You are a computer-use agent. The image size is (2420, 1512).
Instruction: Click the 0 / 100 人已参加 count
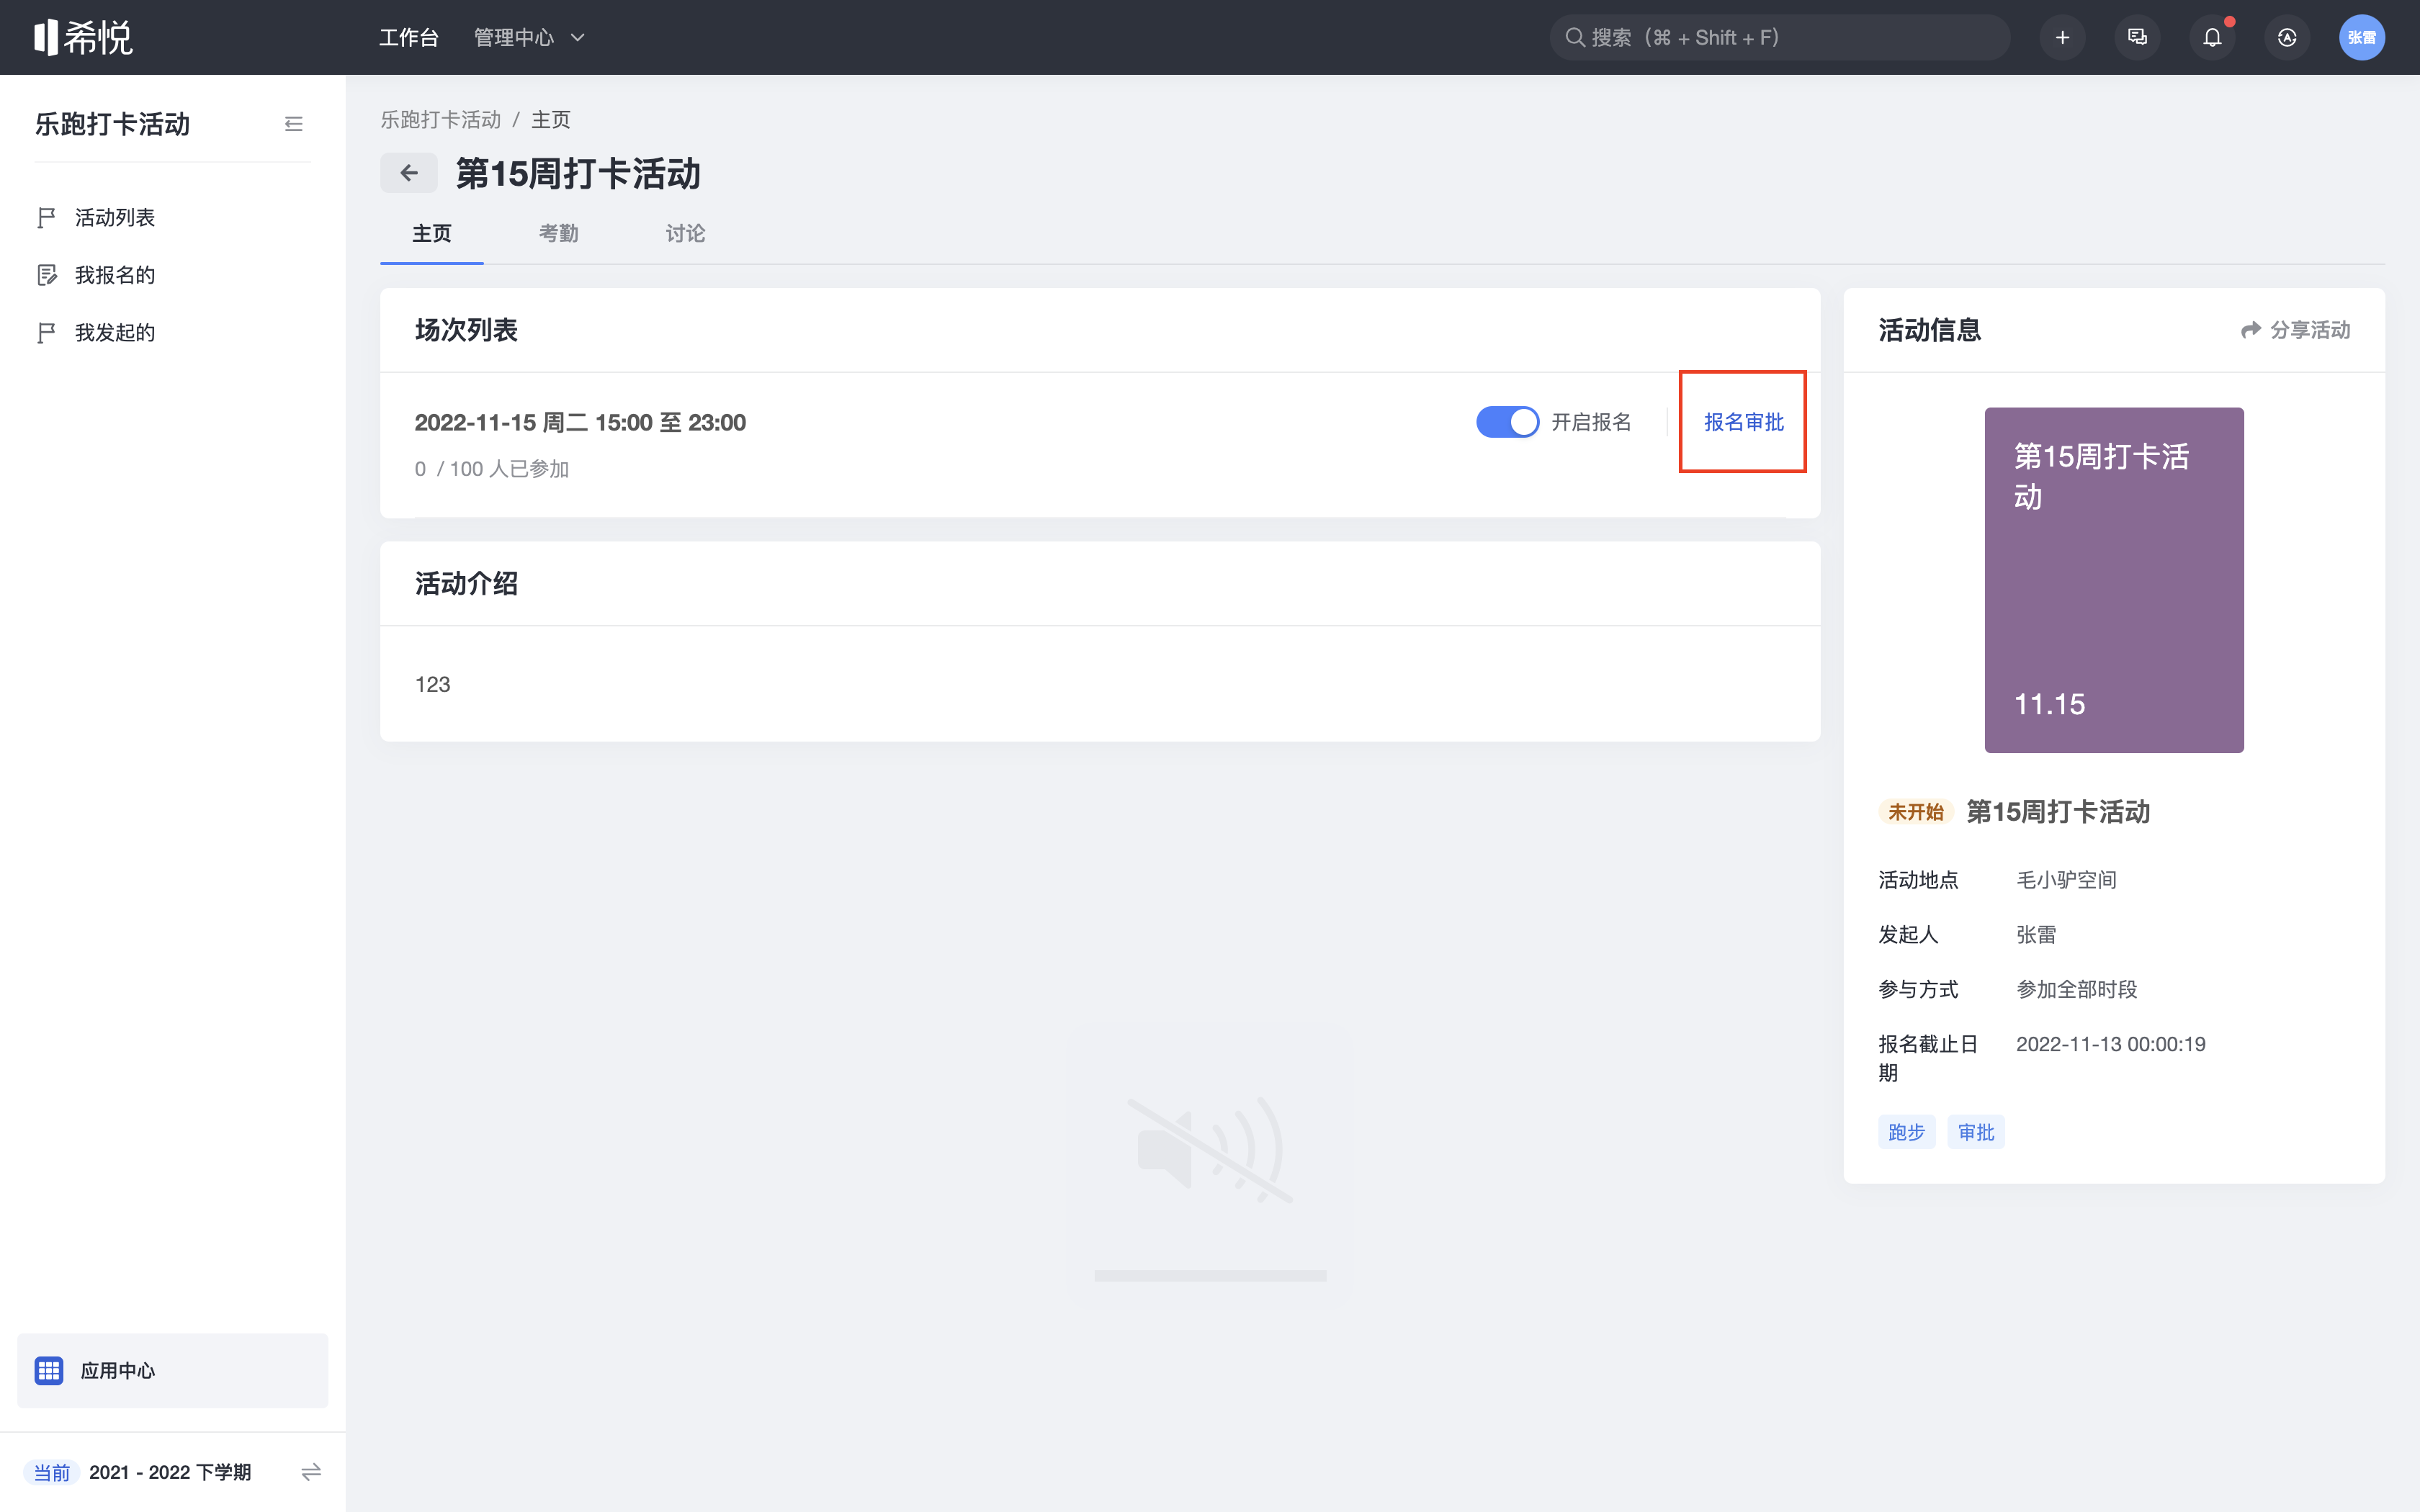(492, 469)
